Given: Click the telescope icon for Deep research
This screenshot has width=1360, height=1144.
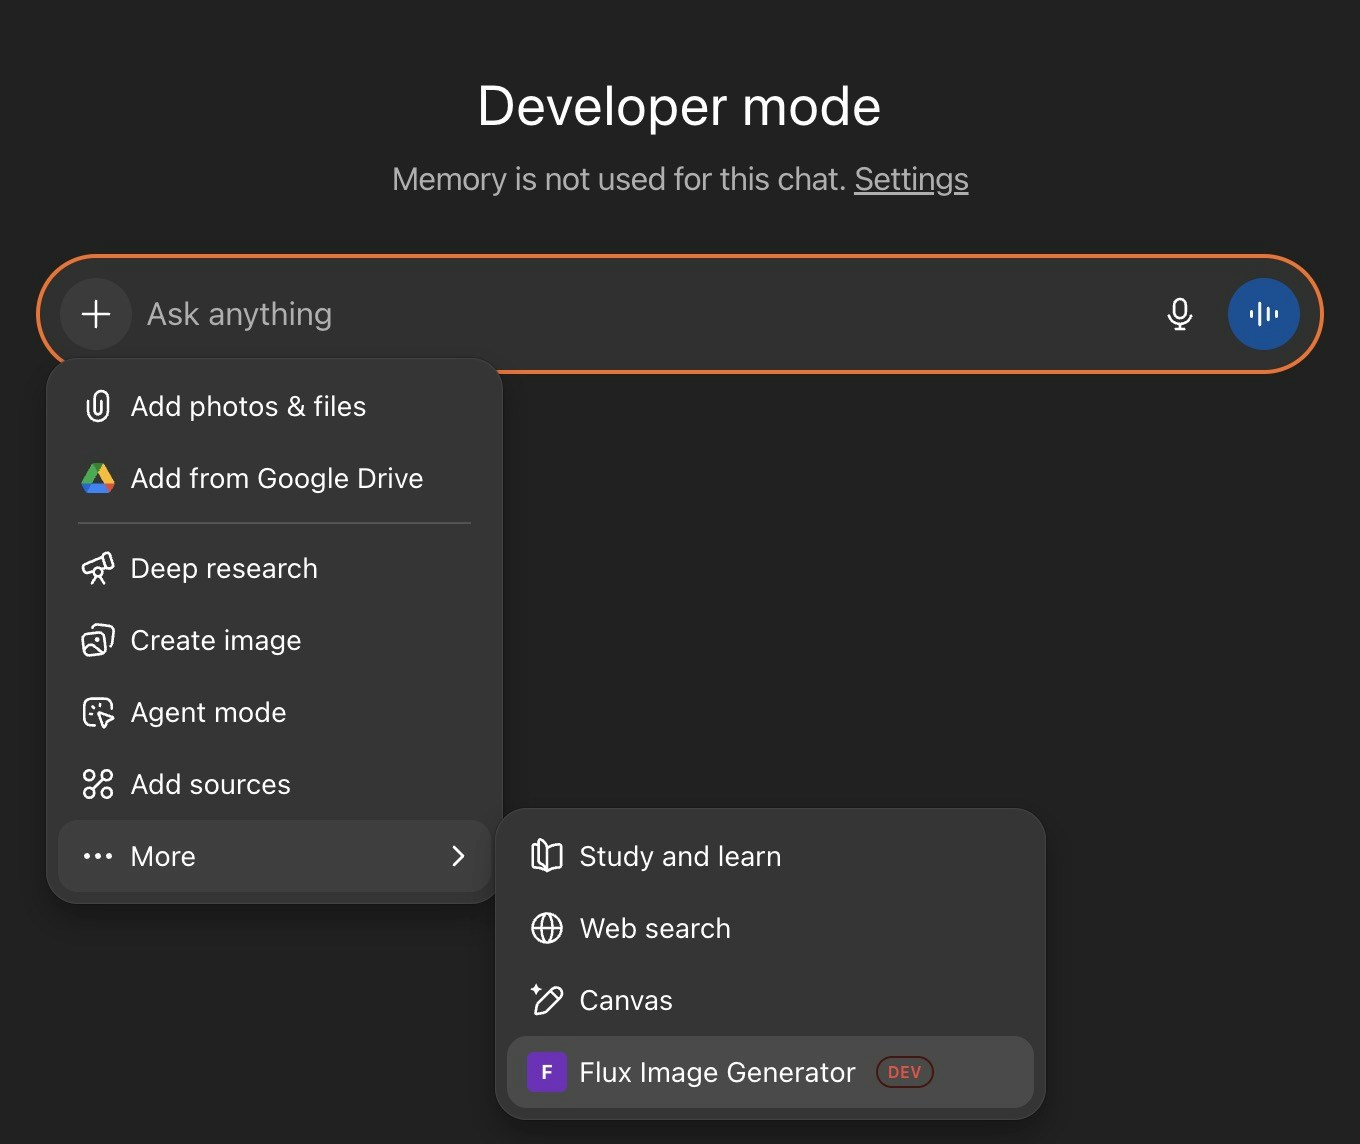Looking at the screenshot, I should click(x=98, y=568).
